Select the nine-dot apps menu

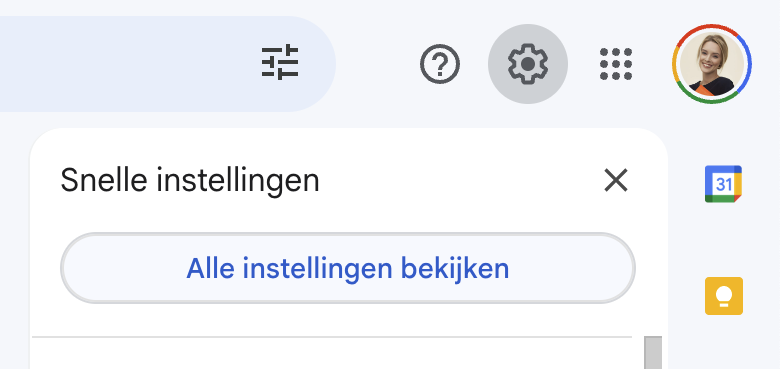616,64
